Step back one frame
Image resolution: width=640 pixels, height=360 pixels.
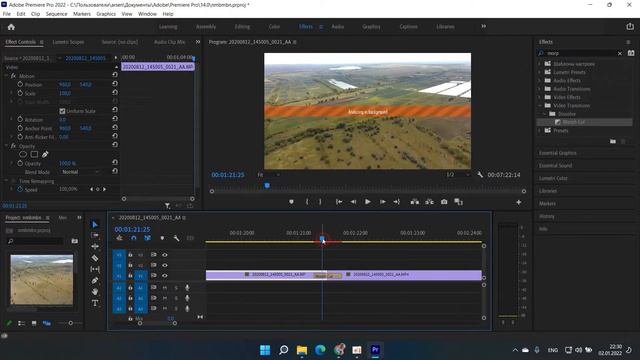(353, 202)
